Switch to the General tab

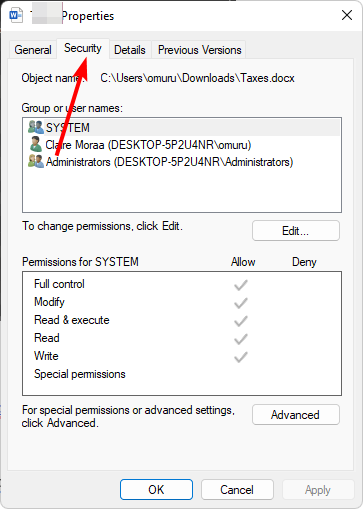coord(33,50)
